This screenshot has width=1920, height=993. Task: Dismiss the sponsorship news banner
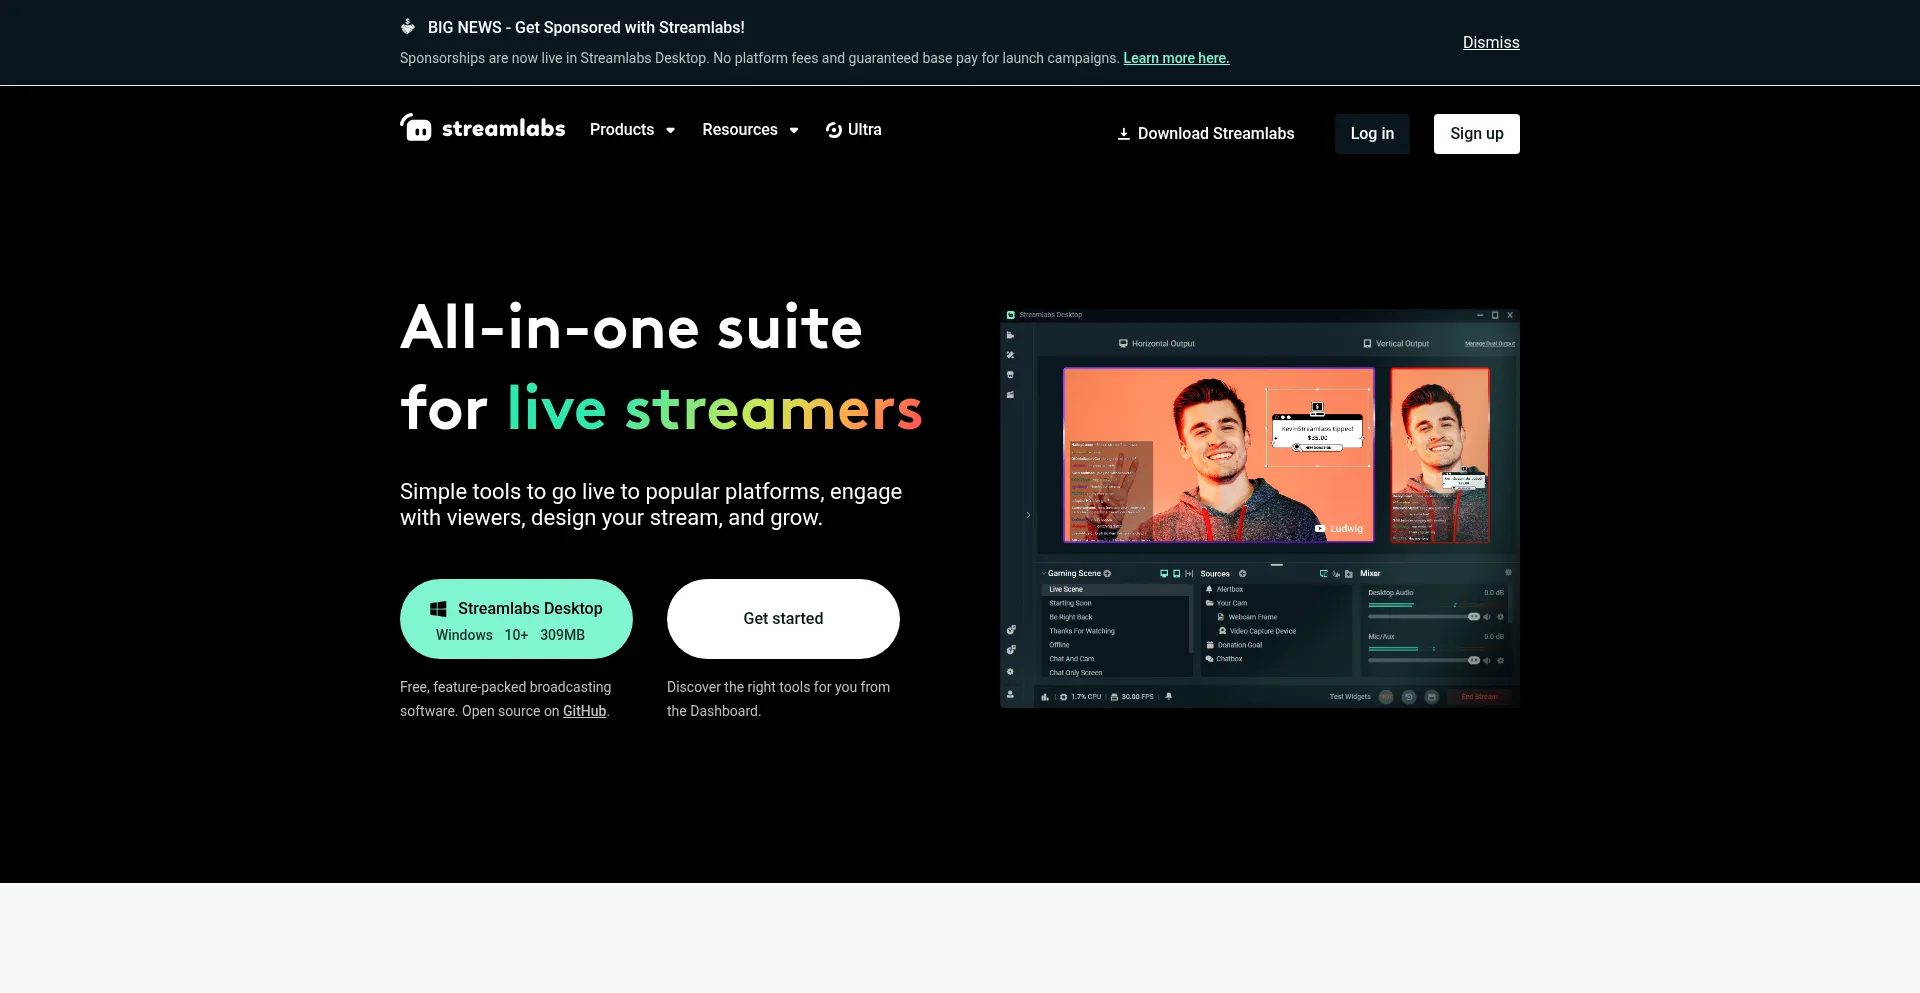tap(1490, 42)
